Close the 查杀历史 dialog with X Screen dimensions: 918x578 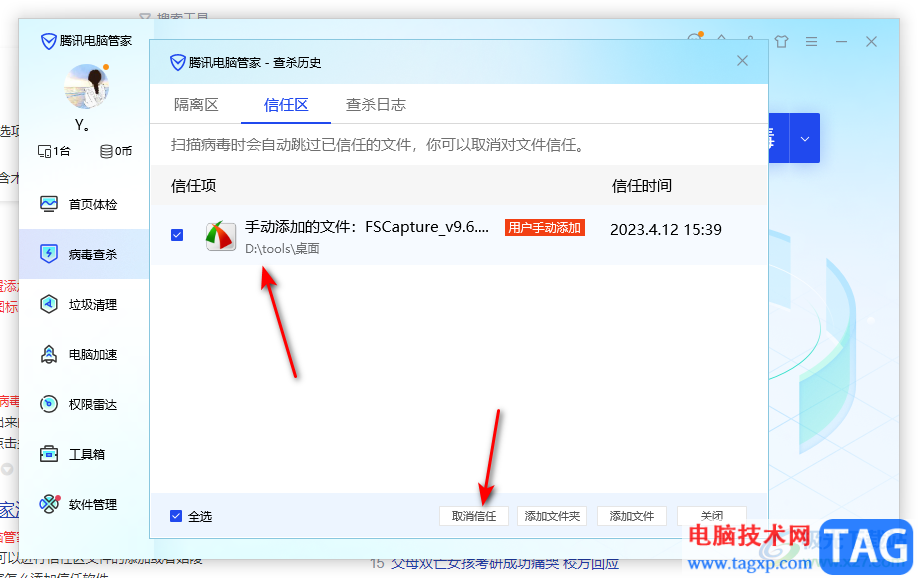click(742, 61)
